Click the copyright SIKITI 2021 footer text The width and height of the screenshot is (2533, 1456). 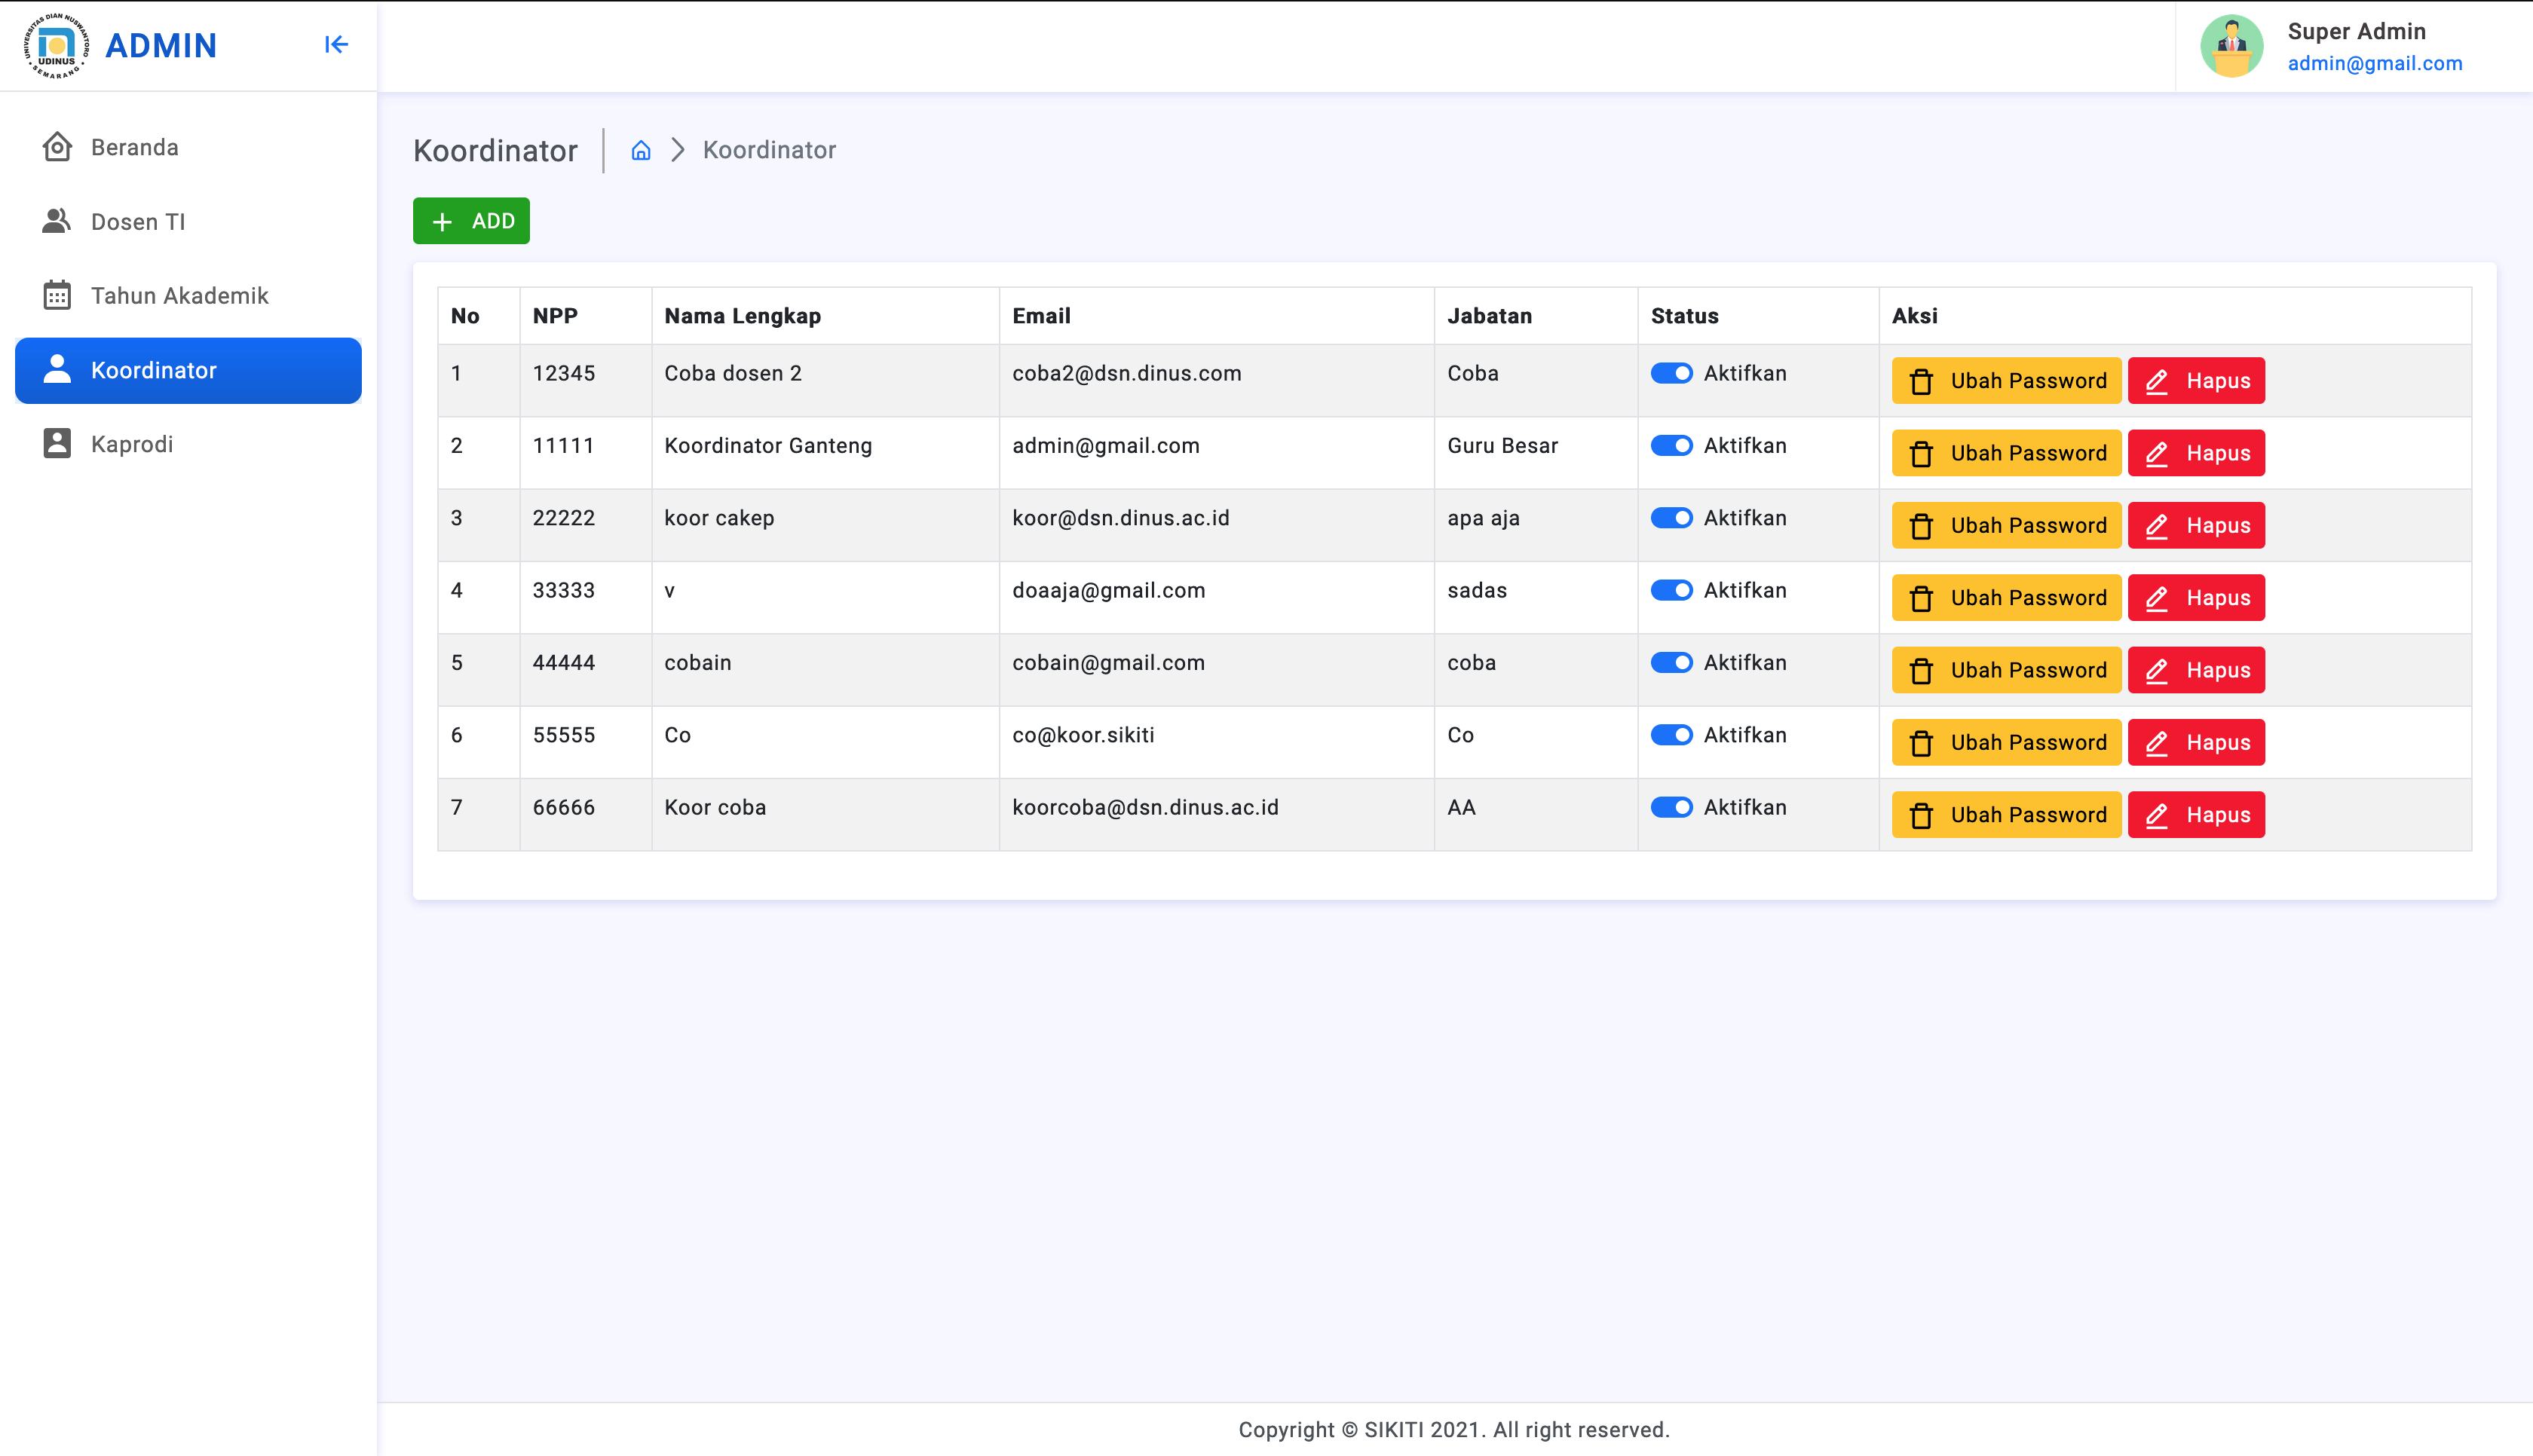(x=1454, y=1430)
